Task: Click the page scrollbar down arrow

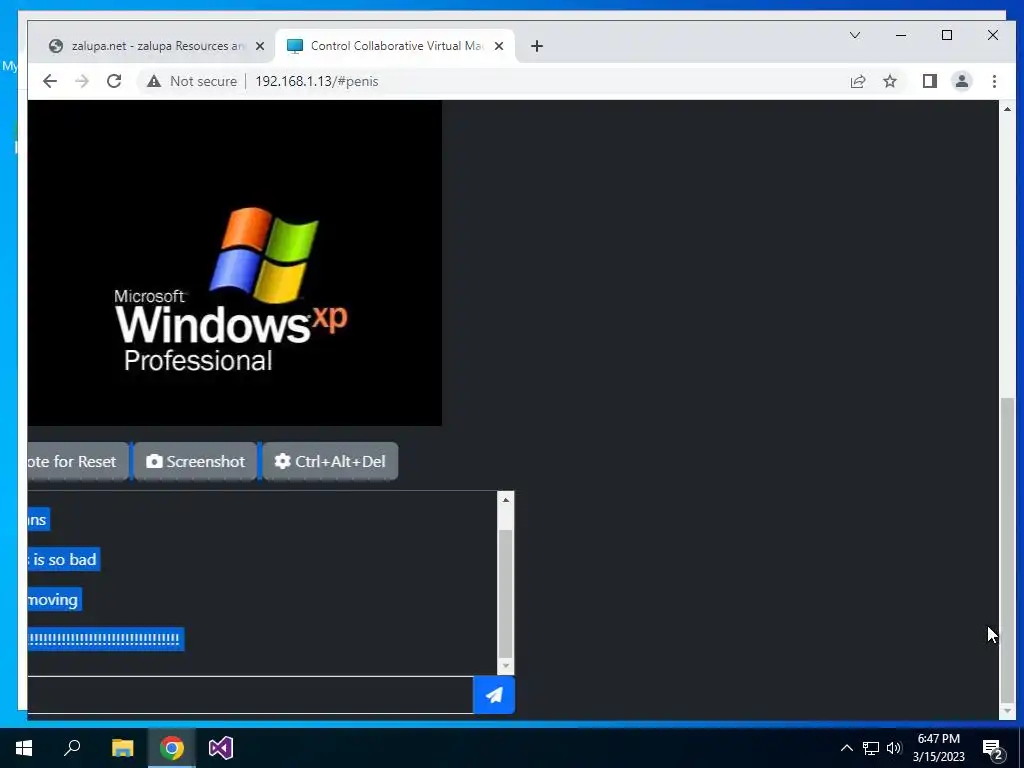Action: (x=1007, y=711)
